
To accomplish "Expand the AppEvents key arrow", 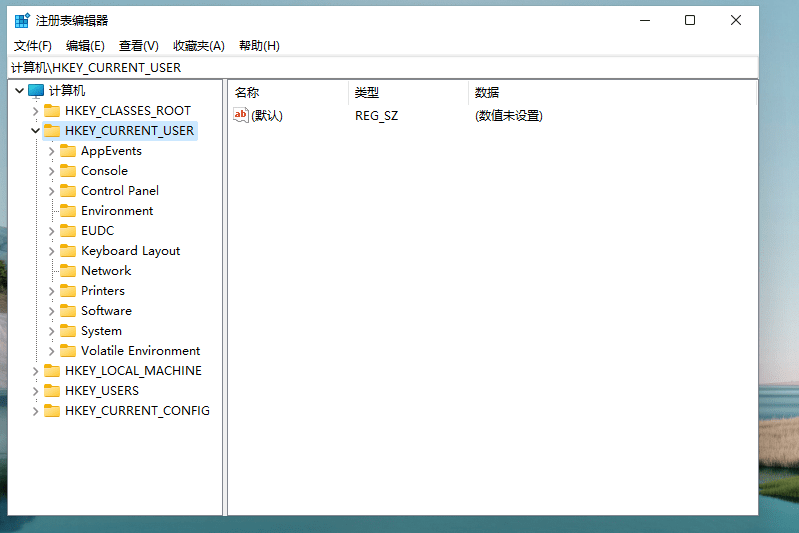I will pos(51,151).
